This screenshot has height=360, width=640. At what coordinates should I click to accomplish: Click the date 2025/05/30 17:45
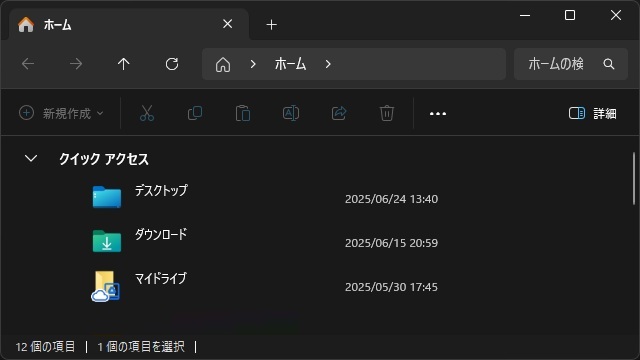click(x=391, y=287)
